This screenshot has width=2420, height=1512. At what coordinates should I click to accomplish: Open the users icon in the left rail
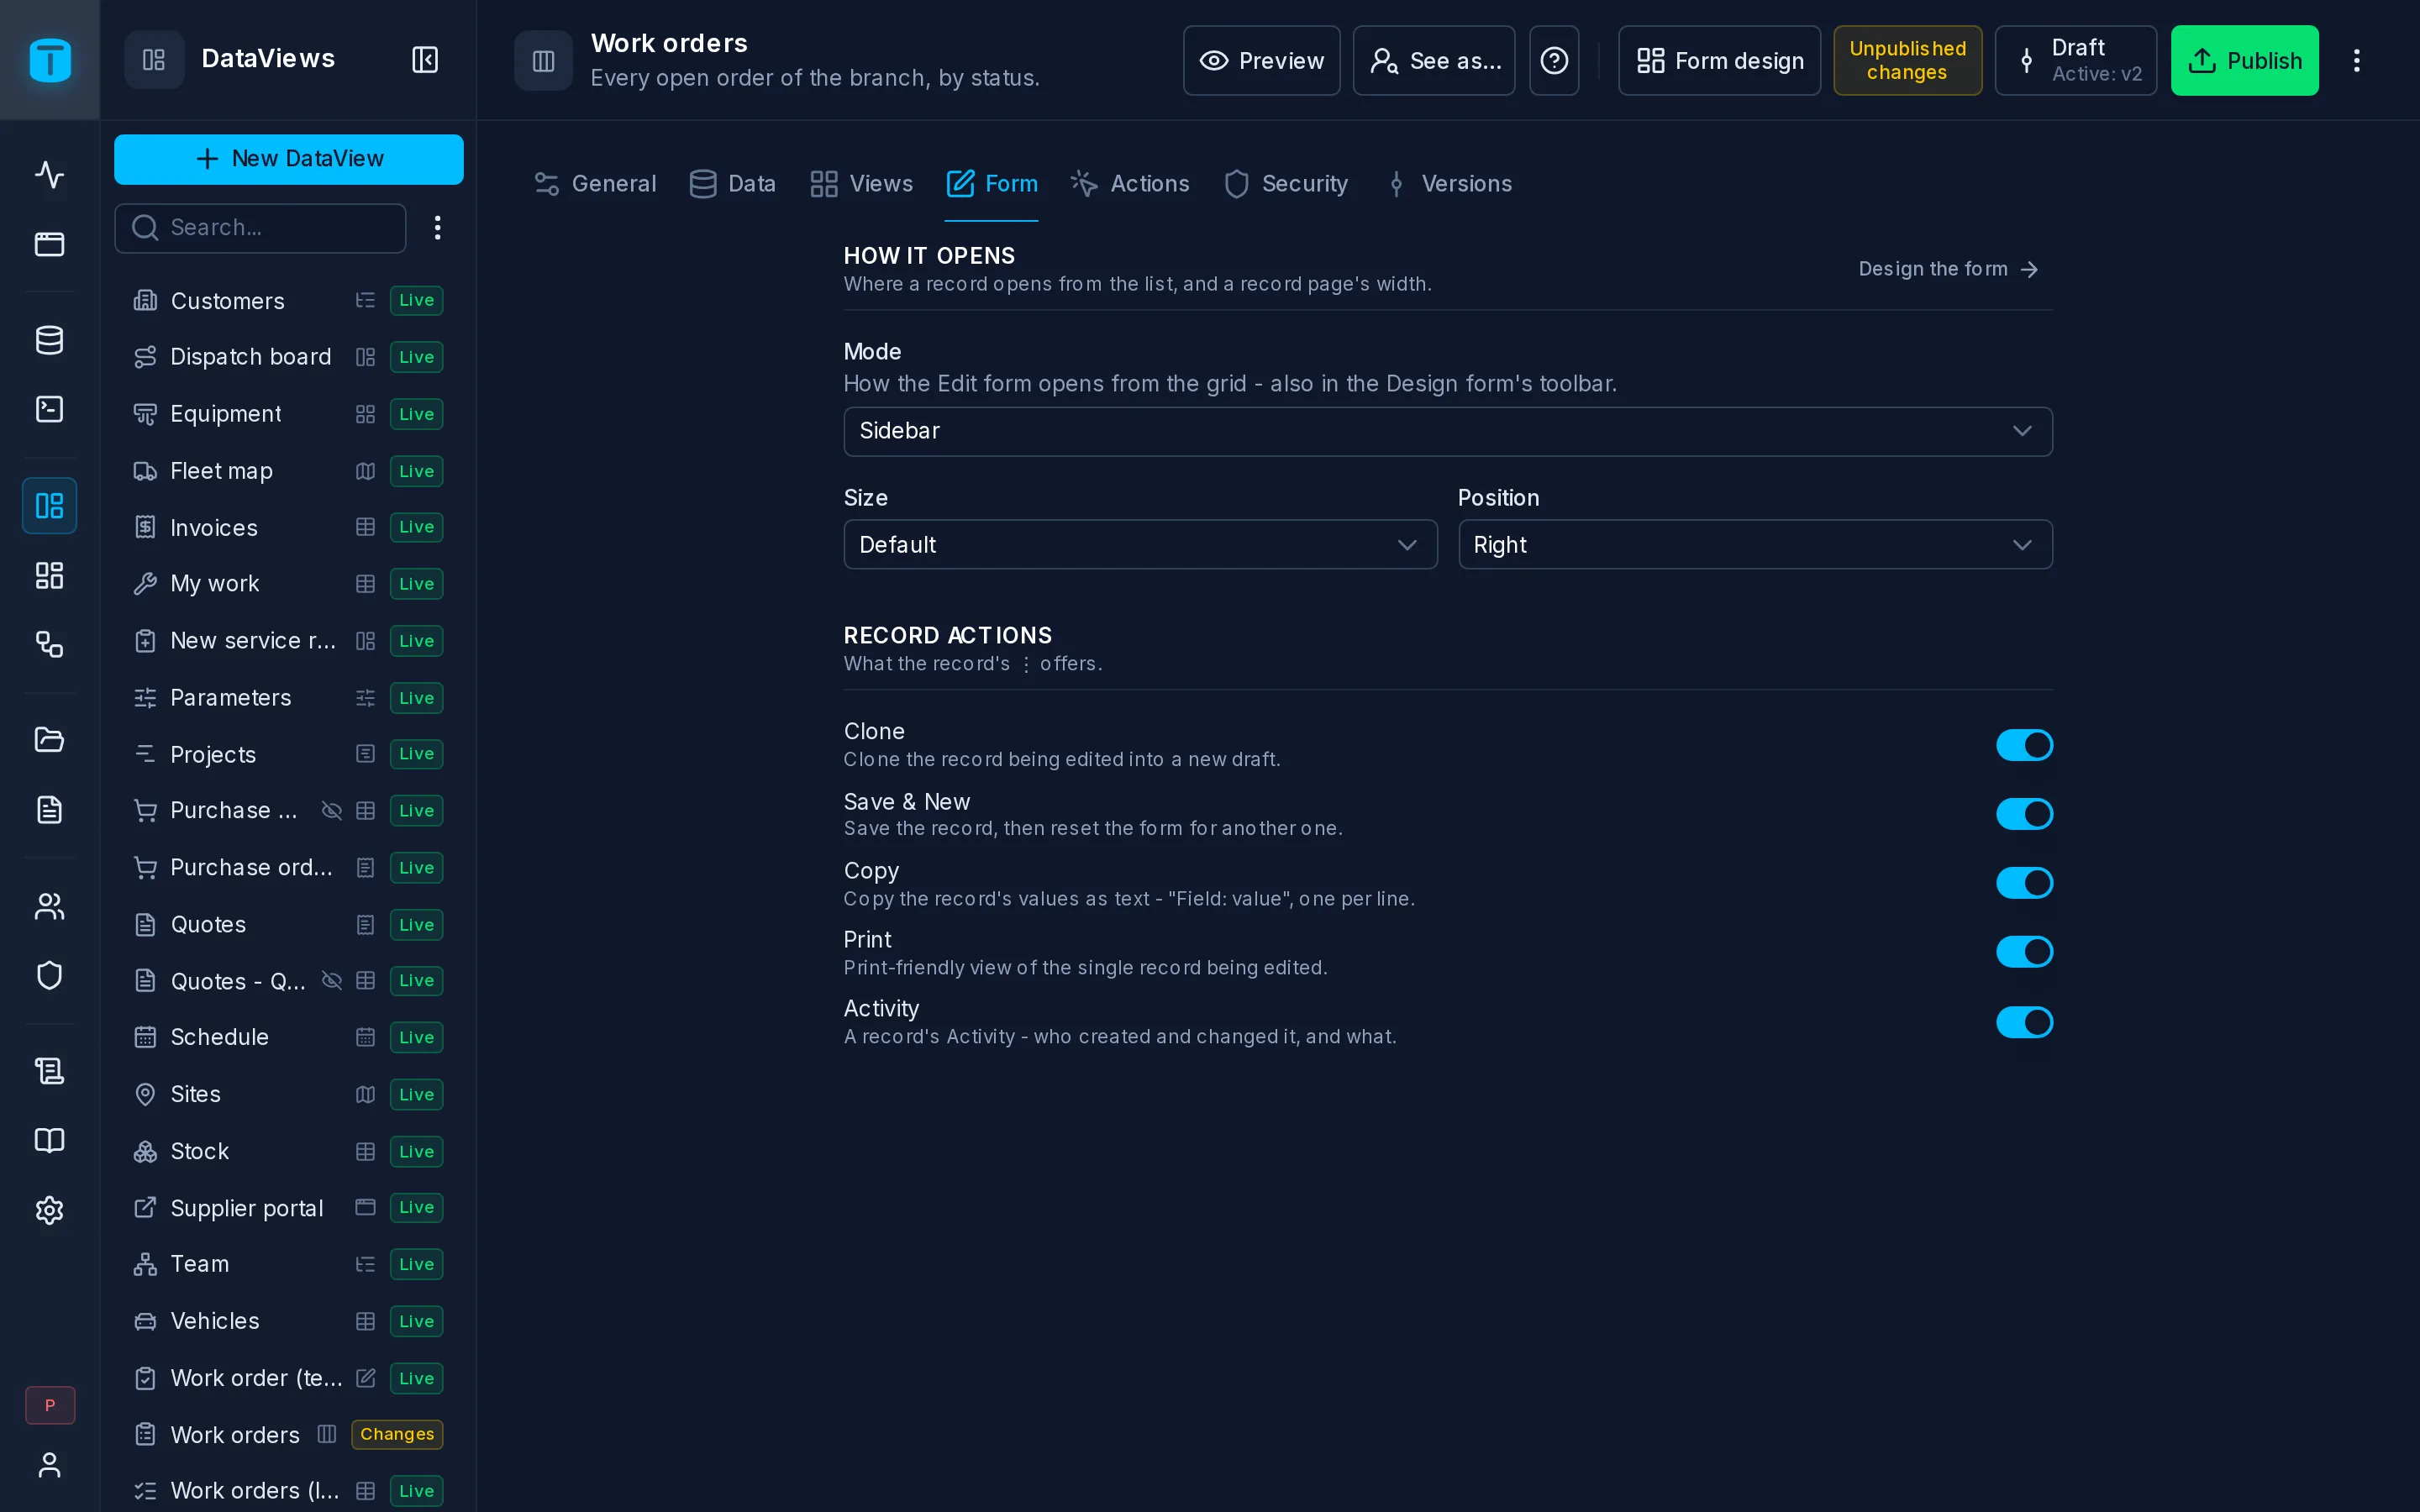[x=49, y=906]
